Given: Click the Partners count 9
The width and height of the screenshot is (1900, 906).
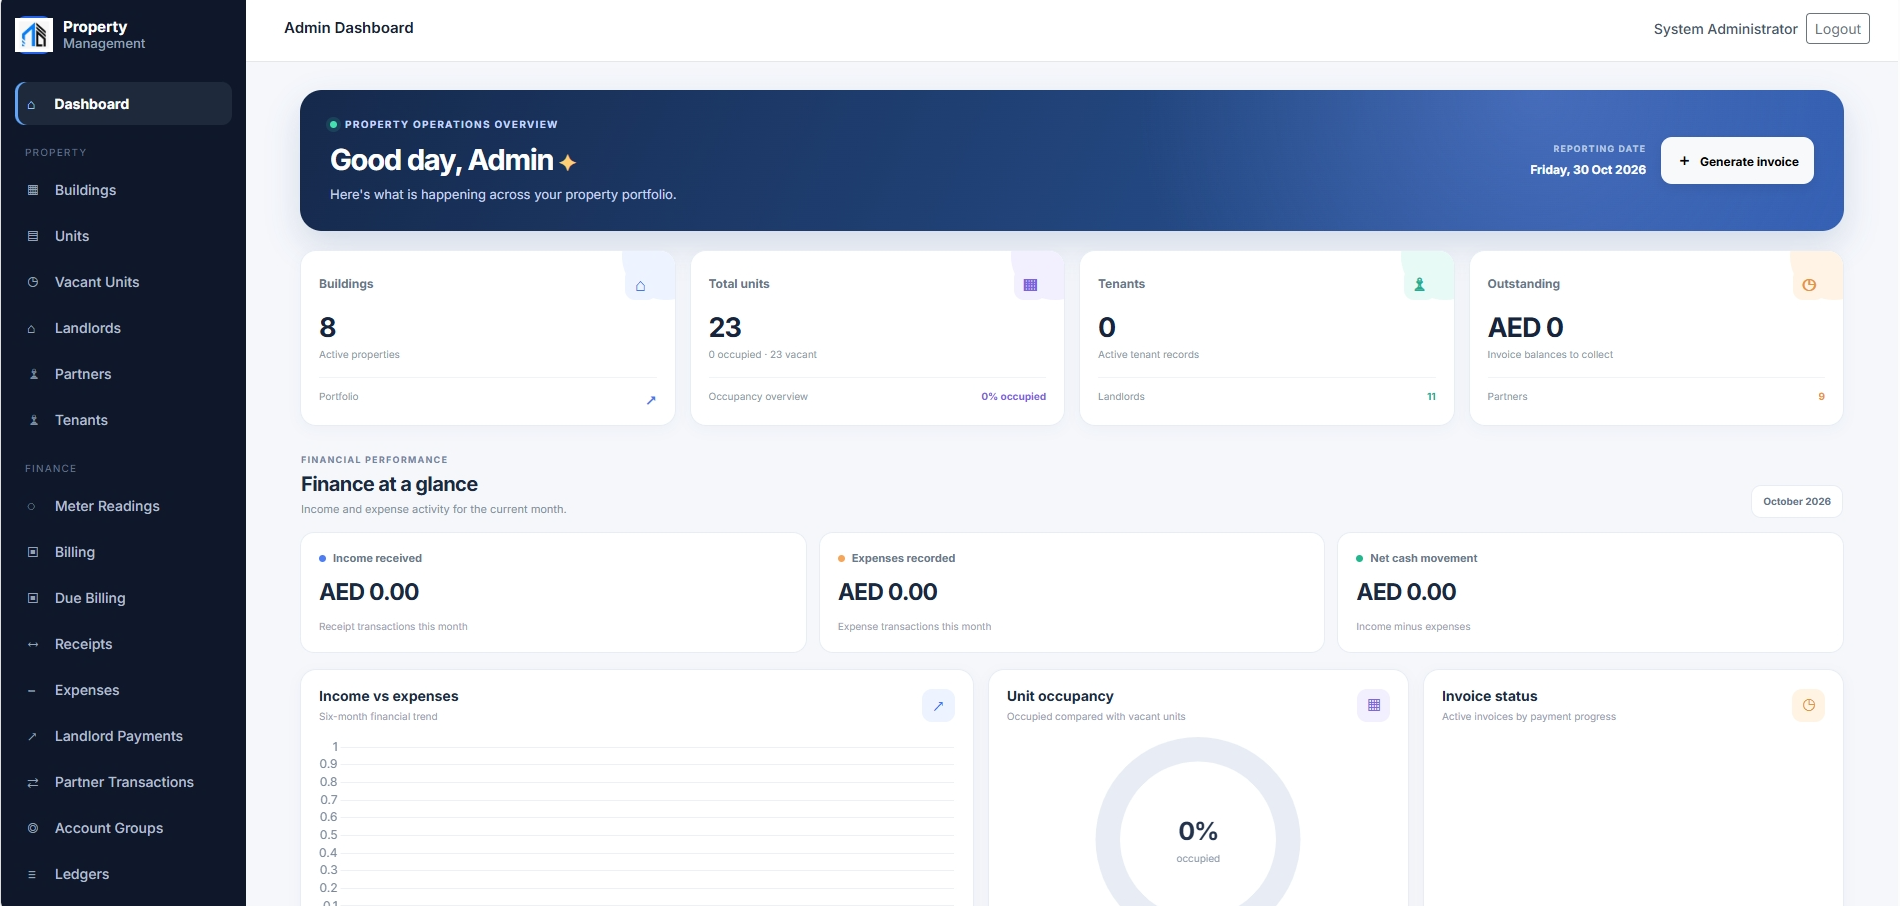Looking at the screenshot, I should click(1821, 397).
